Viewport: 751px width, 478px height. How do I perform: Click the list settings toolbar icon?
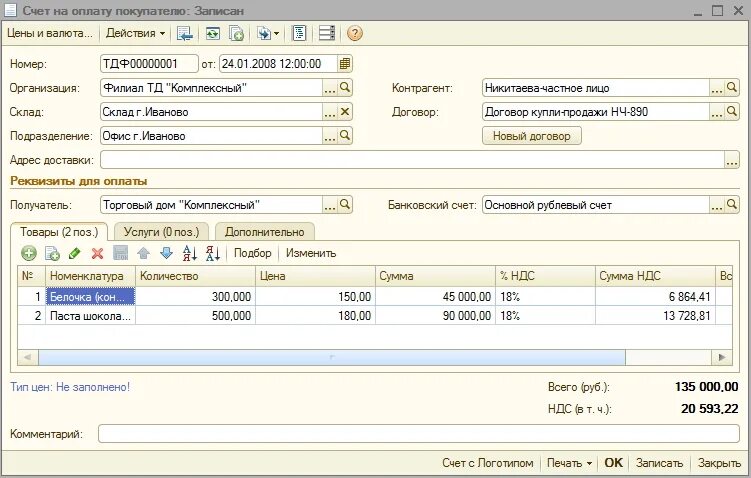(327, 34)
